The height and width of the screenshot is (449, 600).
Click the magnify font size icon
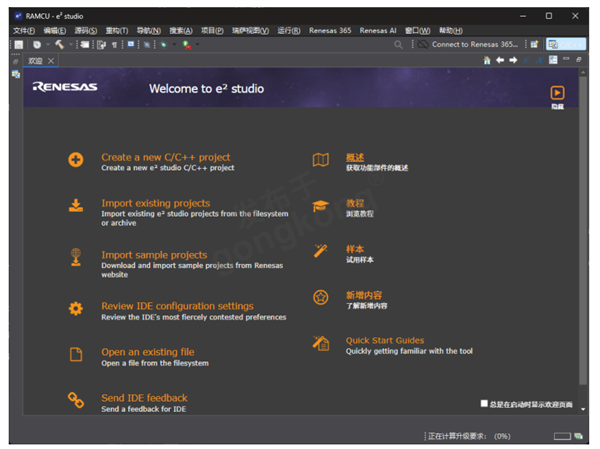point(540,60)
